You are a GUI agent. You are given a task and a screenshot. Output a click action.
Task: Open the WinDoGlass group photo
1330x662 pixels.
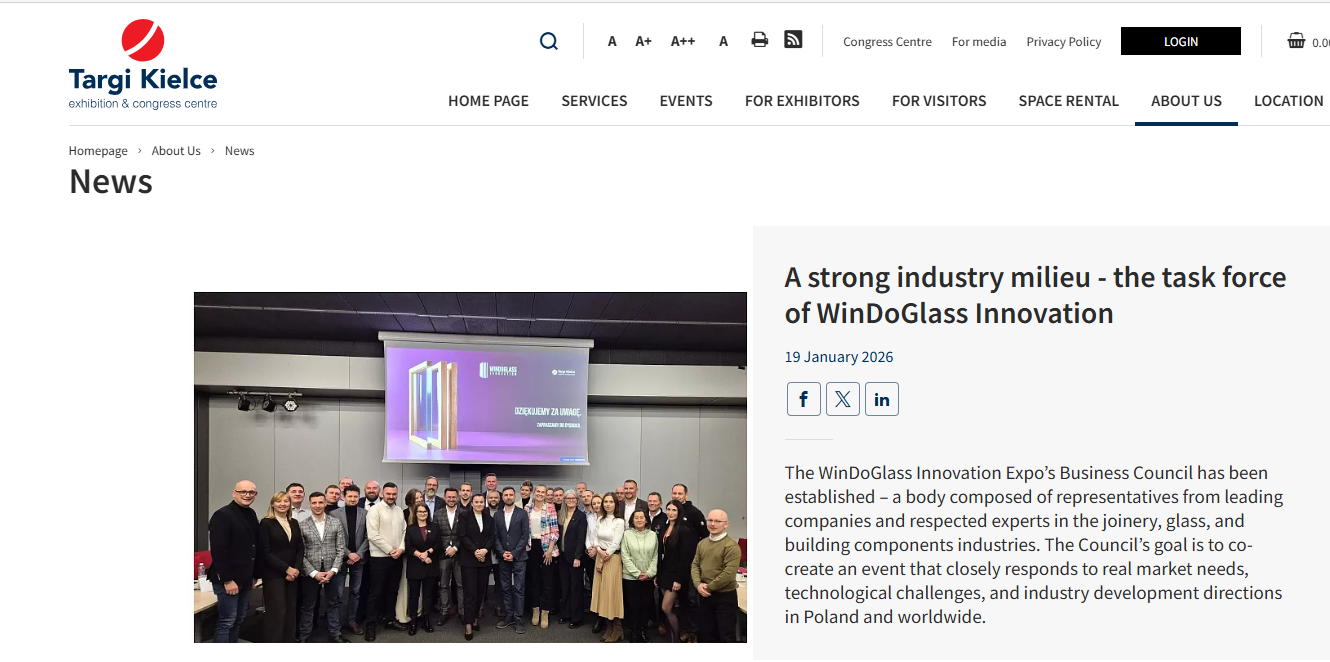click(470, 467)
